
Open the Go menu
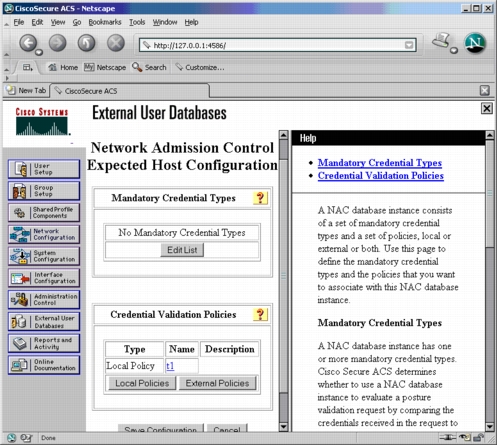coord(77,22)
